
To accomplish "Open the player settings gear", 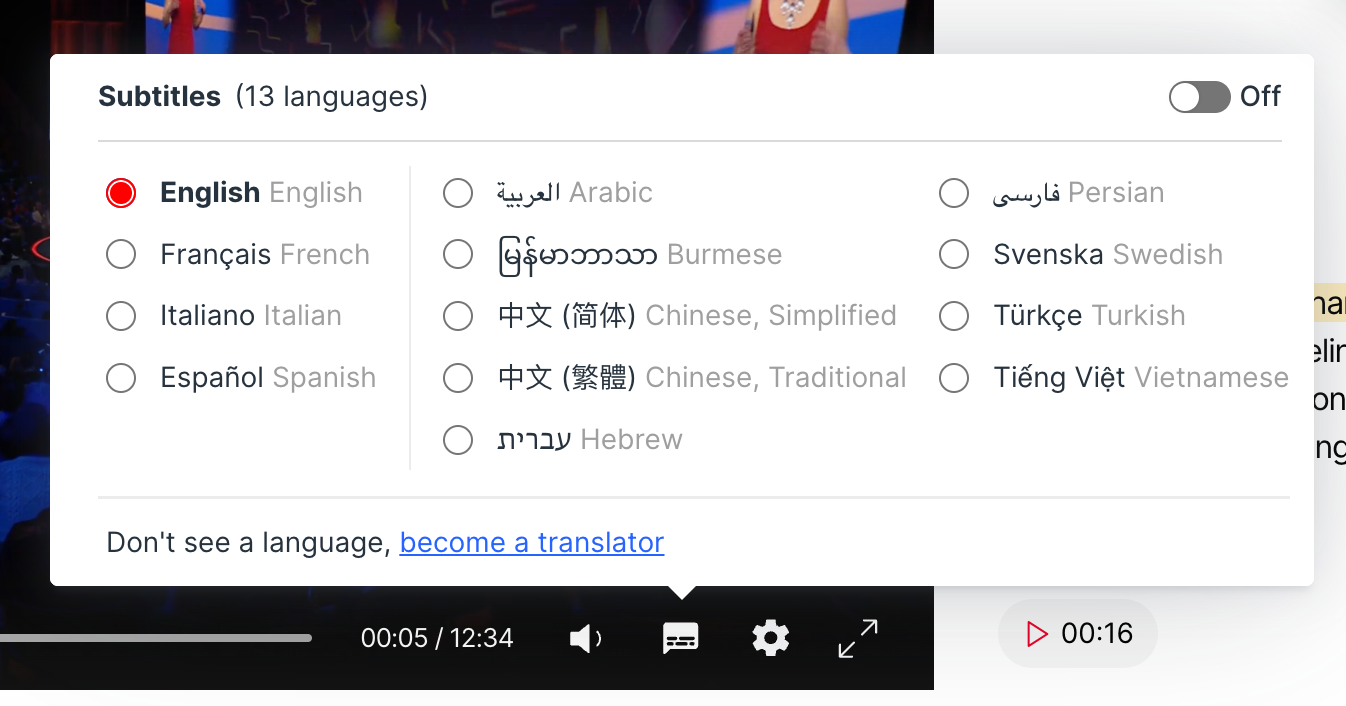I will tap(770, 637).
